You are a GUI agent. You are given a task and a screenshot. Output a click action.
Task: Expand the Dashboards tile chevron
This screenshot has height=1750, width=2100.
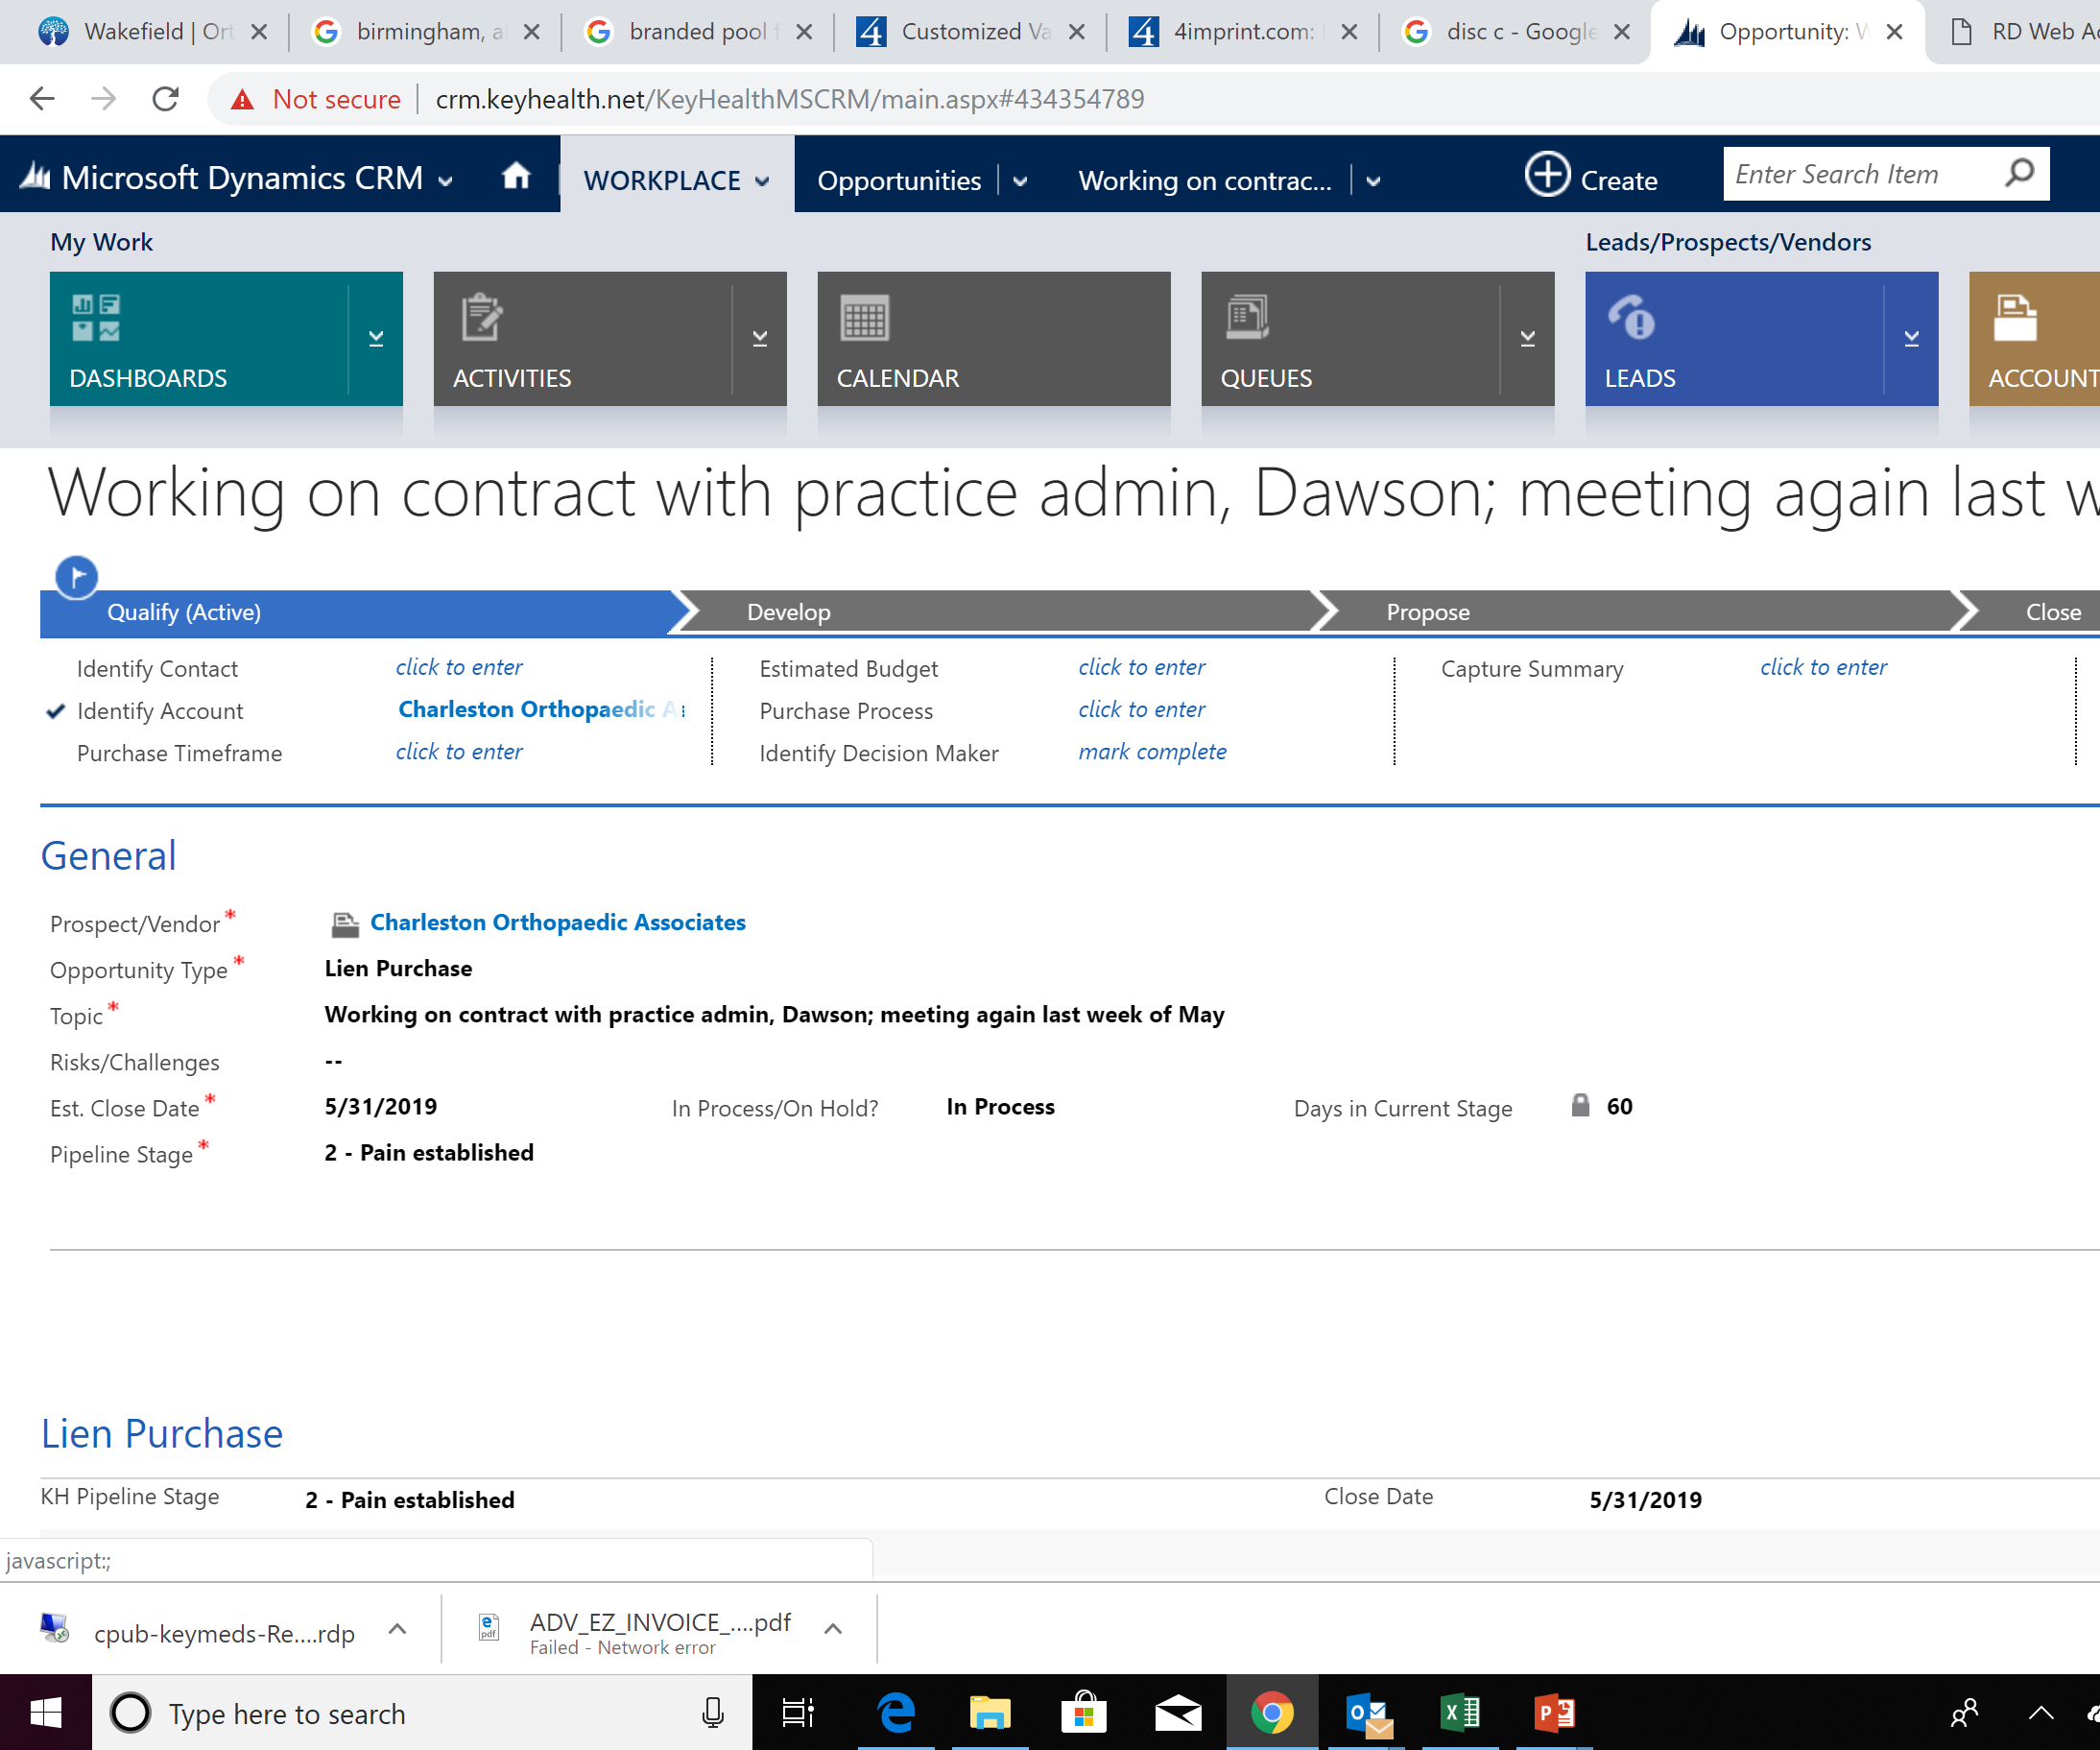point(377,337)
